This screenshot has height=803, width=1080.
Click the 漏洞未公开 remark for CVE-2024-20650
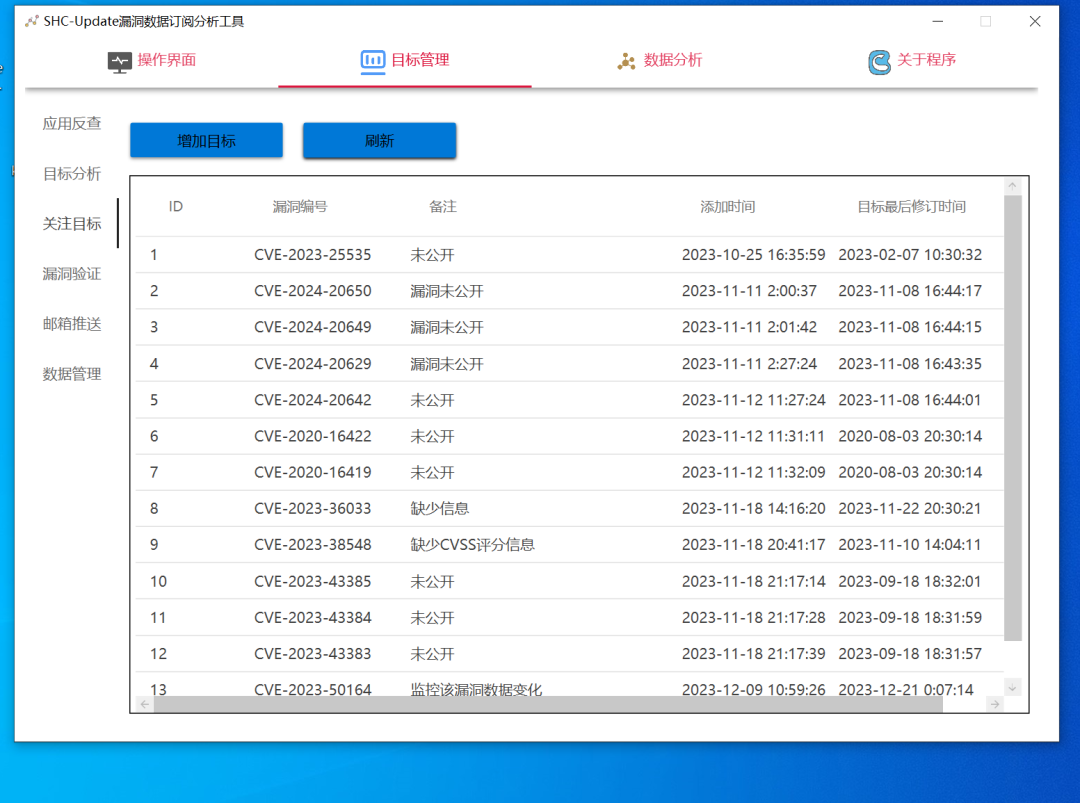pyautogui.click(x=447, y=291)
